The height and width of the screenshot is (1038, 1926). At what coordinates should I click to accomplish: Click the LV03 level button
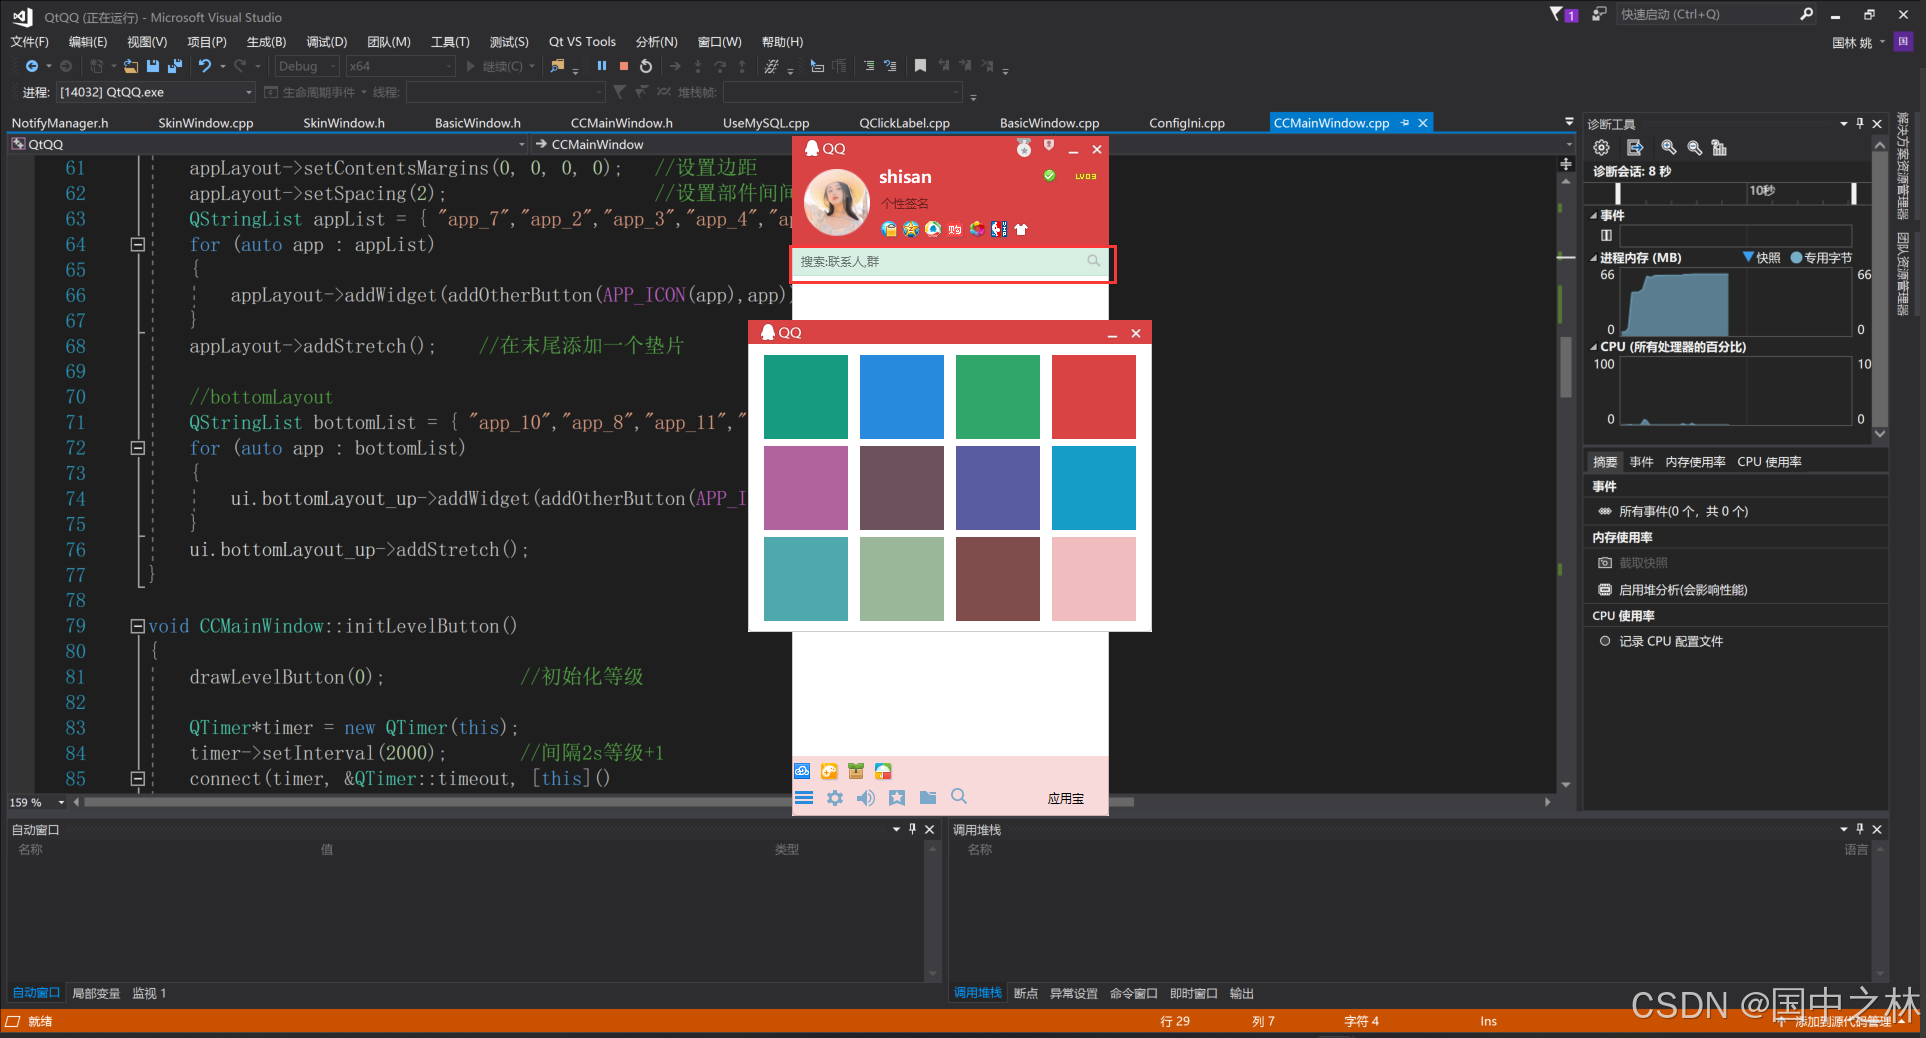1085,176
